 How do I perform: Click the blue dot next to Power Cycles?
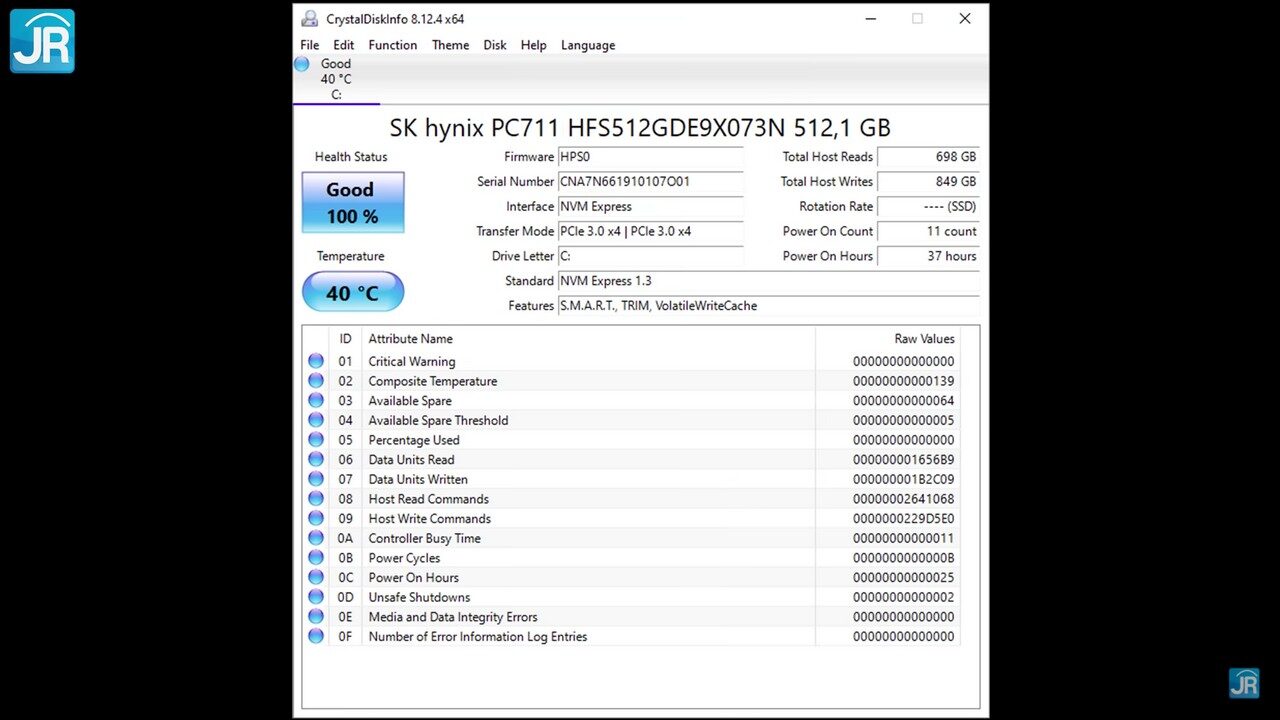click(316, 557)
